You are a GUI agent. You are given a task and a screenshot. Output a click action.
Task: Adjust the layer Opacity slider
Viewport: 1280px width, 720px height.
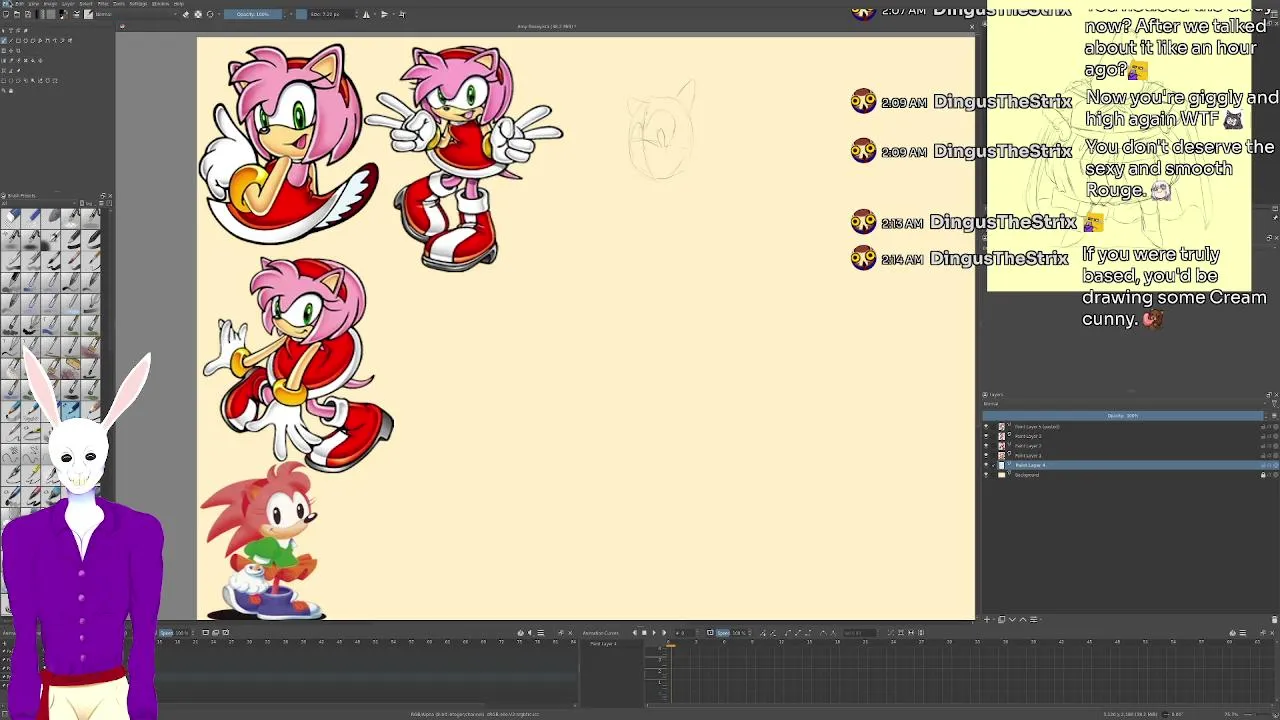tap(1122, 416)
